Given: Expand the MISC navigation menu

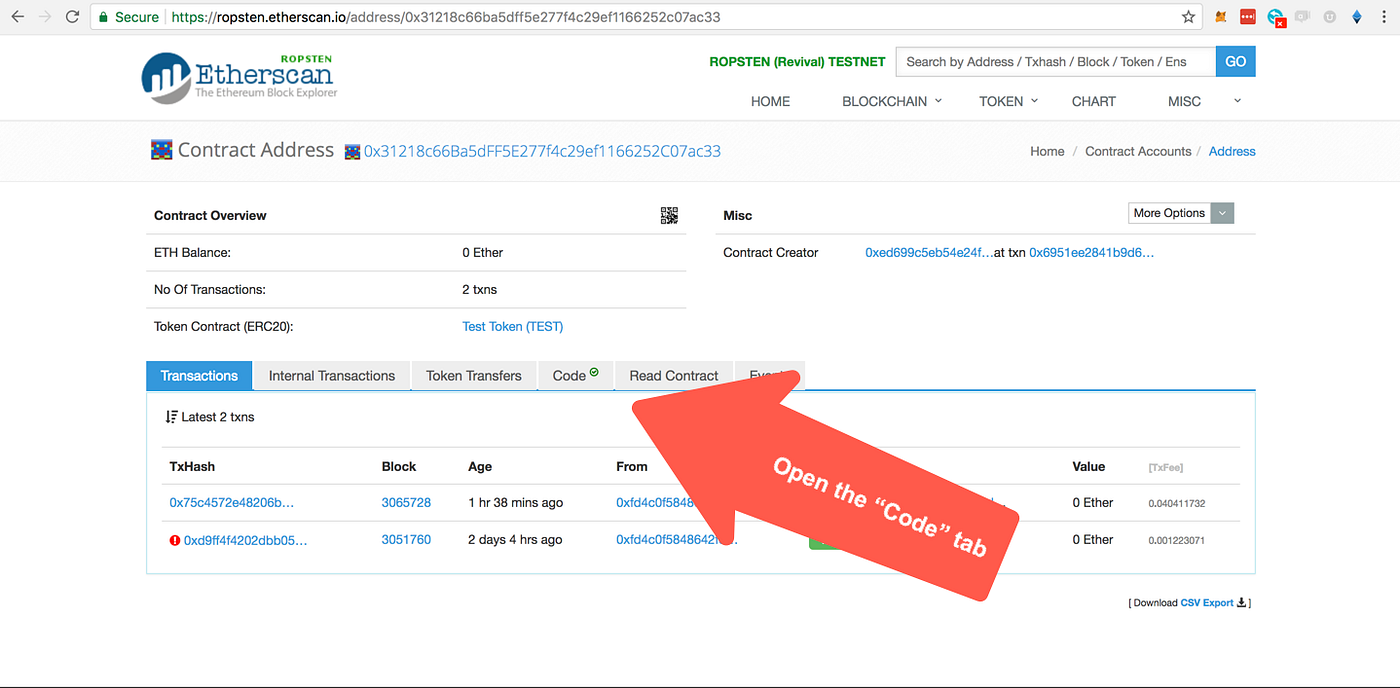Looking at the screenshot, I should [1204, 101].
